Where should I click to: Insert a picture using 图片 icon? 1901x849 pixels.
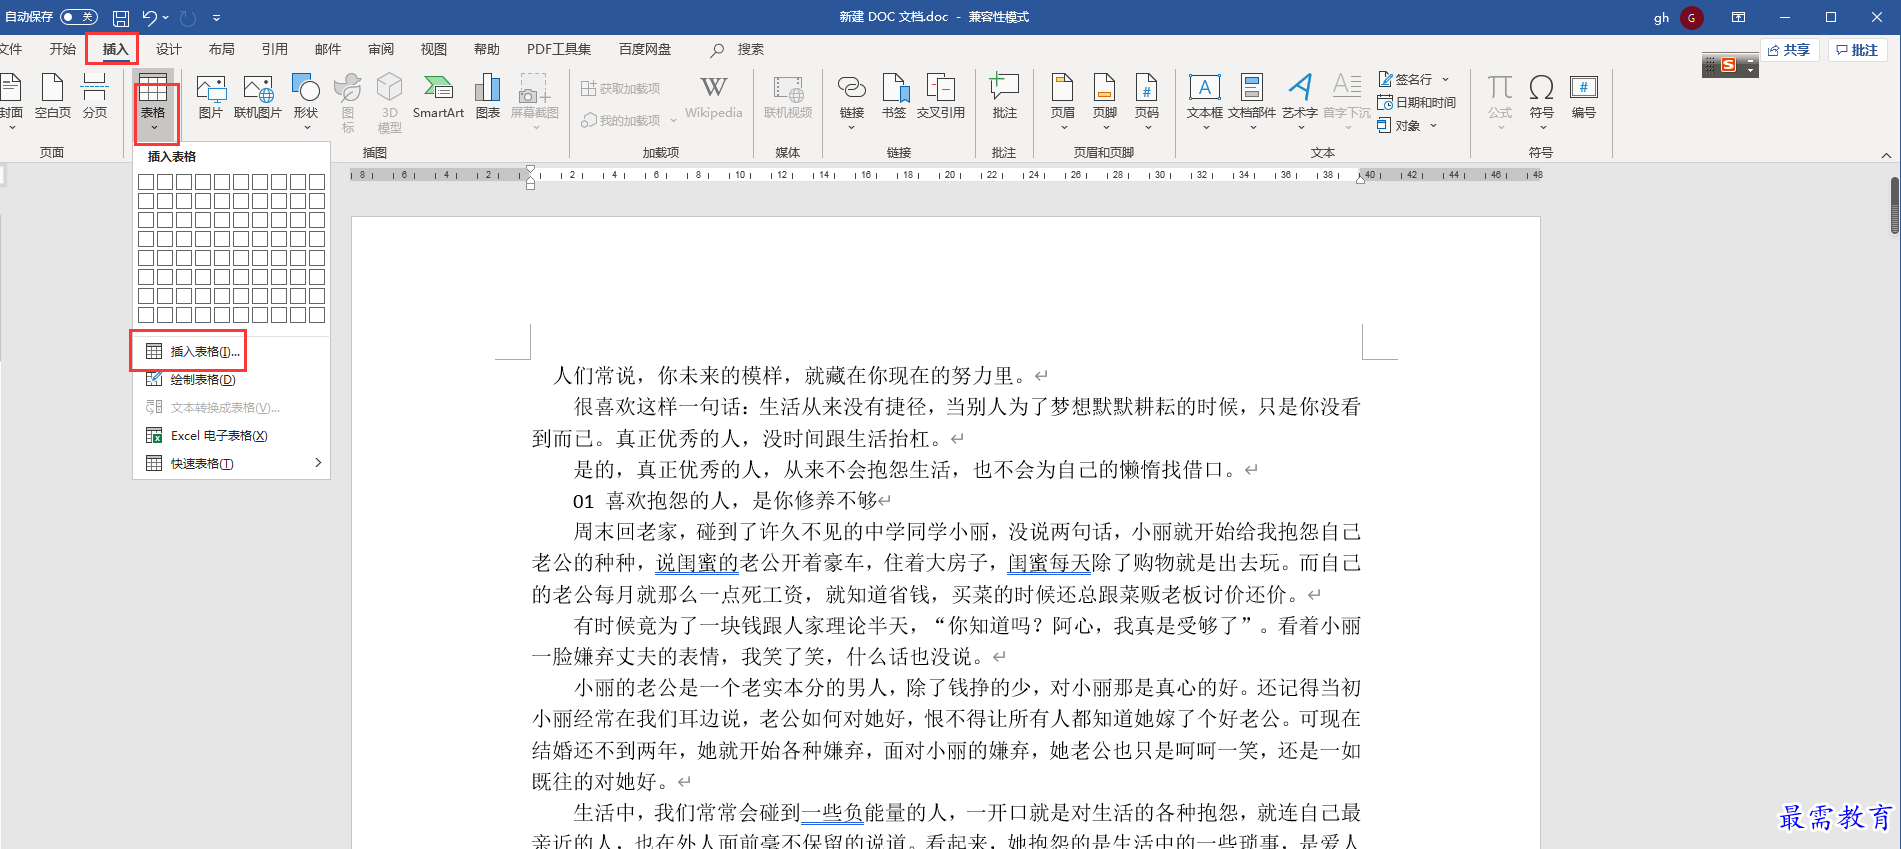coord(211,97)
